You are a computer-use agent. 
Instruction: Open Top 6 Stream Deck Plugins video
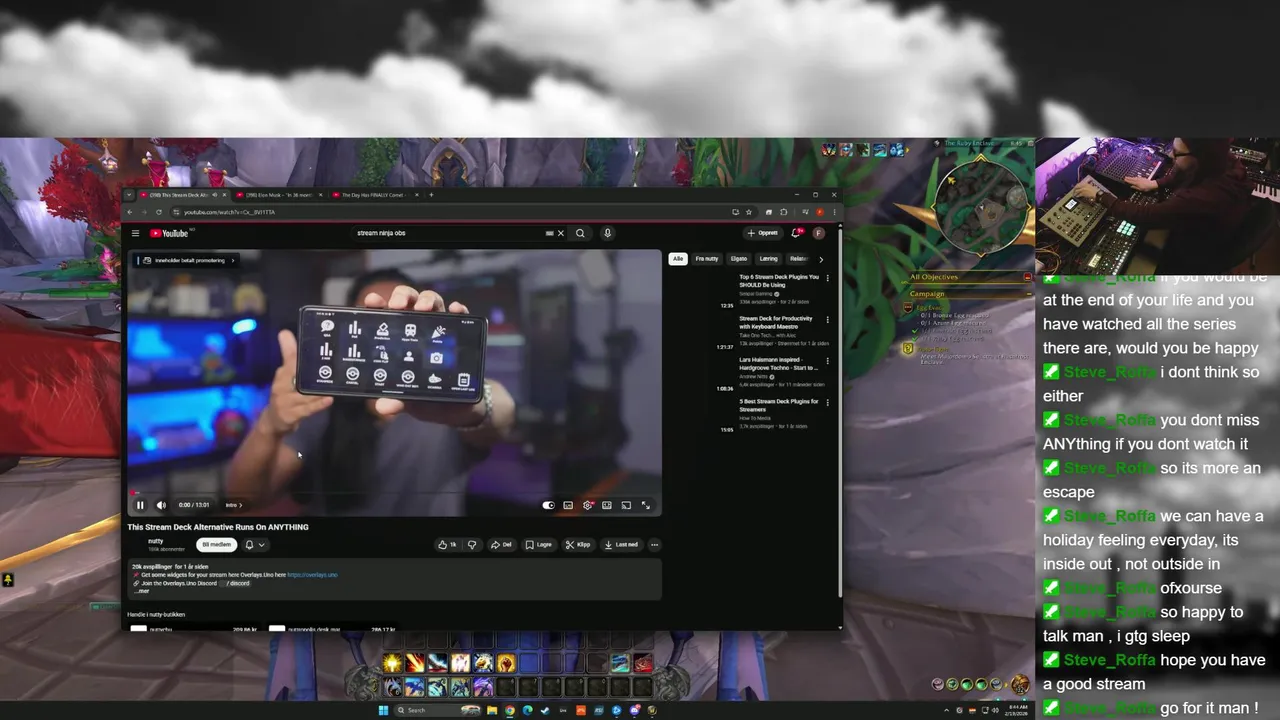click(x=778, y=281)
